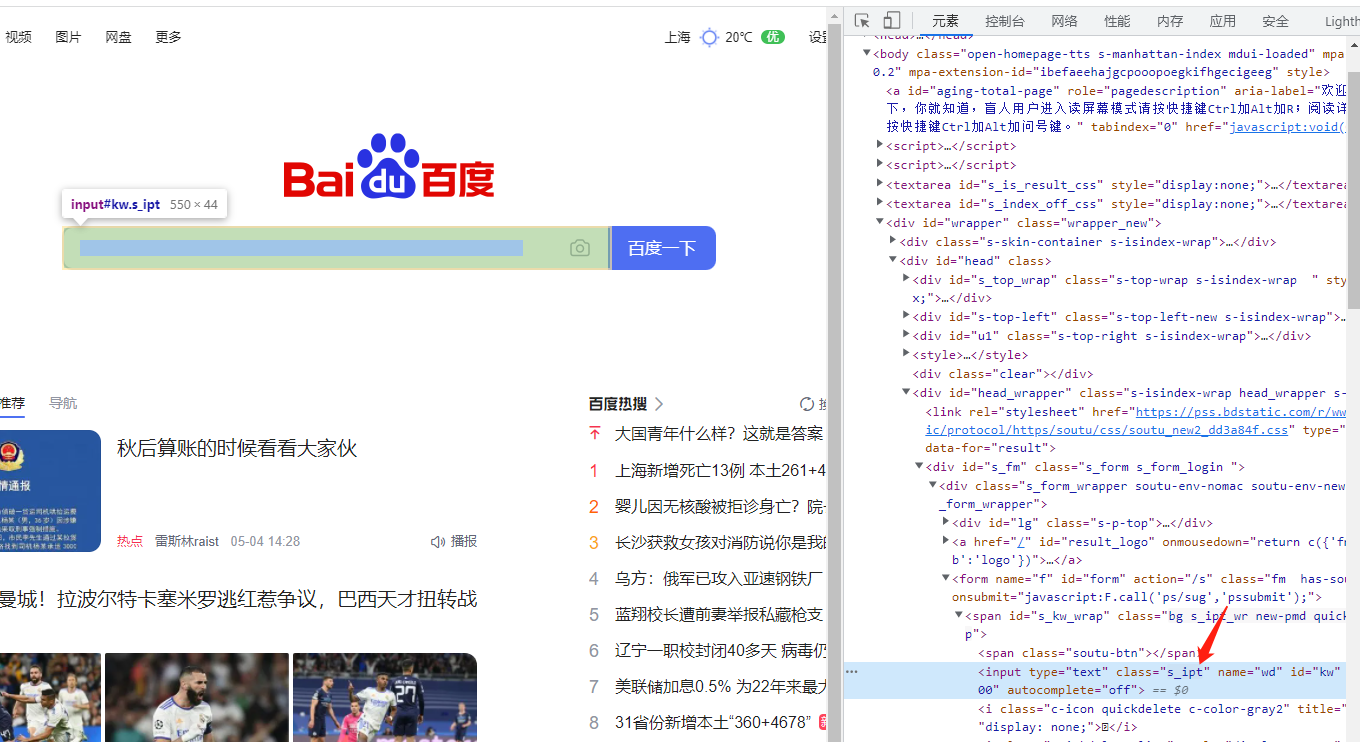Viewport: 1360px width, 742px height.
Task: Click the 雷斯林raist author name
Action: click(x=186, y=541)
